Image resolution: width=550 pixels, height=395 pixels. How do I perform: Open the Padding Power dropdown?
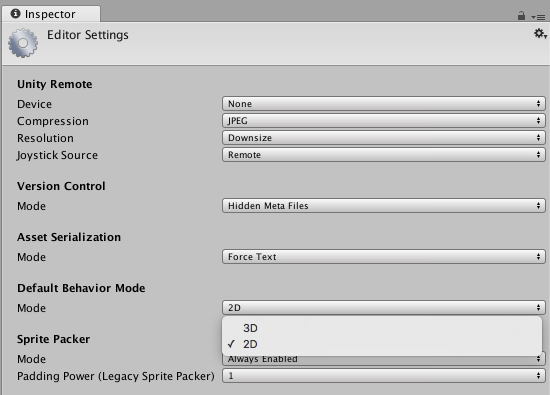[x=384, y=376]
